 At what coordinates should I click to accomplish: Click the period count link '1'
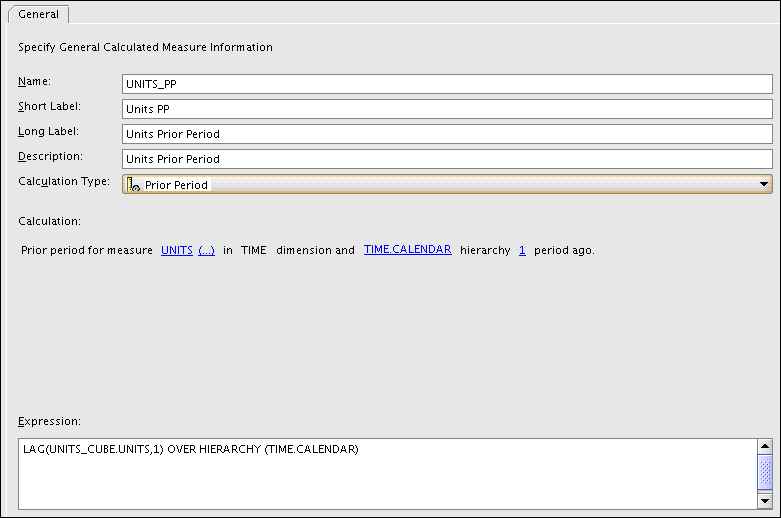[522, 250]
